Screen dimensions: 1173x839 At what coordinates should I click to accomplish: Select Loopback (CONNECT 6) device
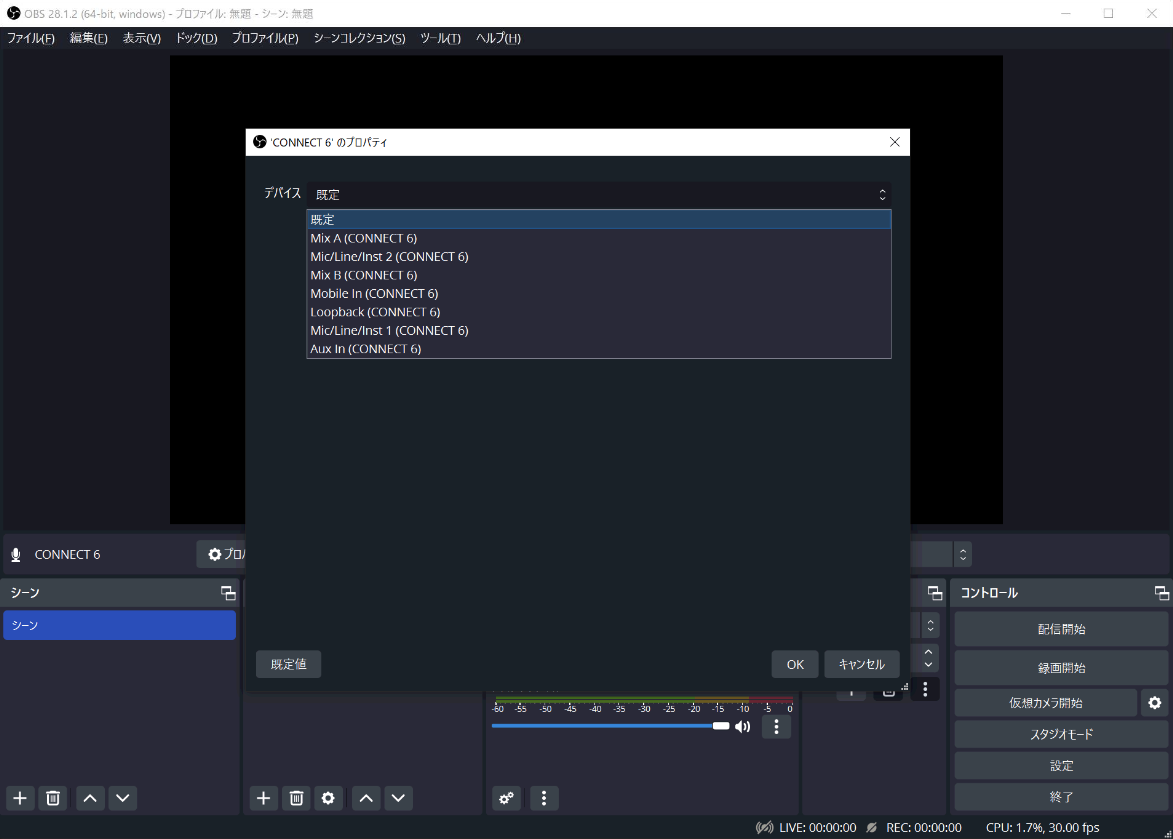[598, 312]
